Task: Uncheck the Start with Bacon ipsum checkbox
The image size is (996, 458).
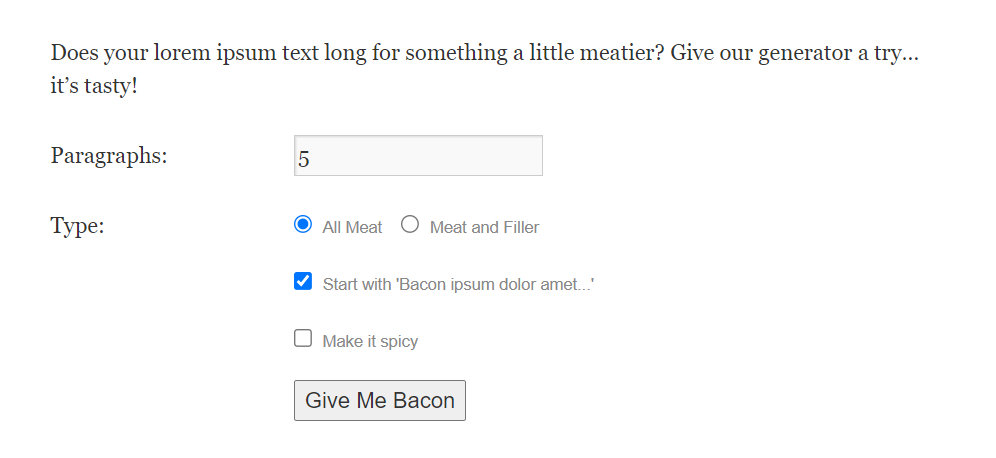Action: point(303,282)
